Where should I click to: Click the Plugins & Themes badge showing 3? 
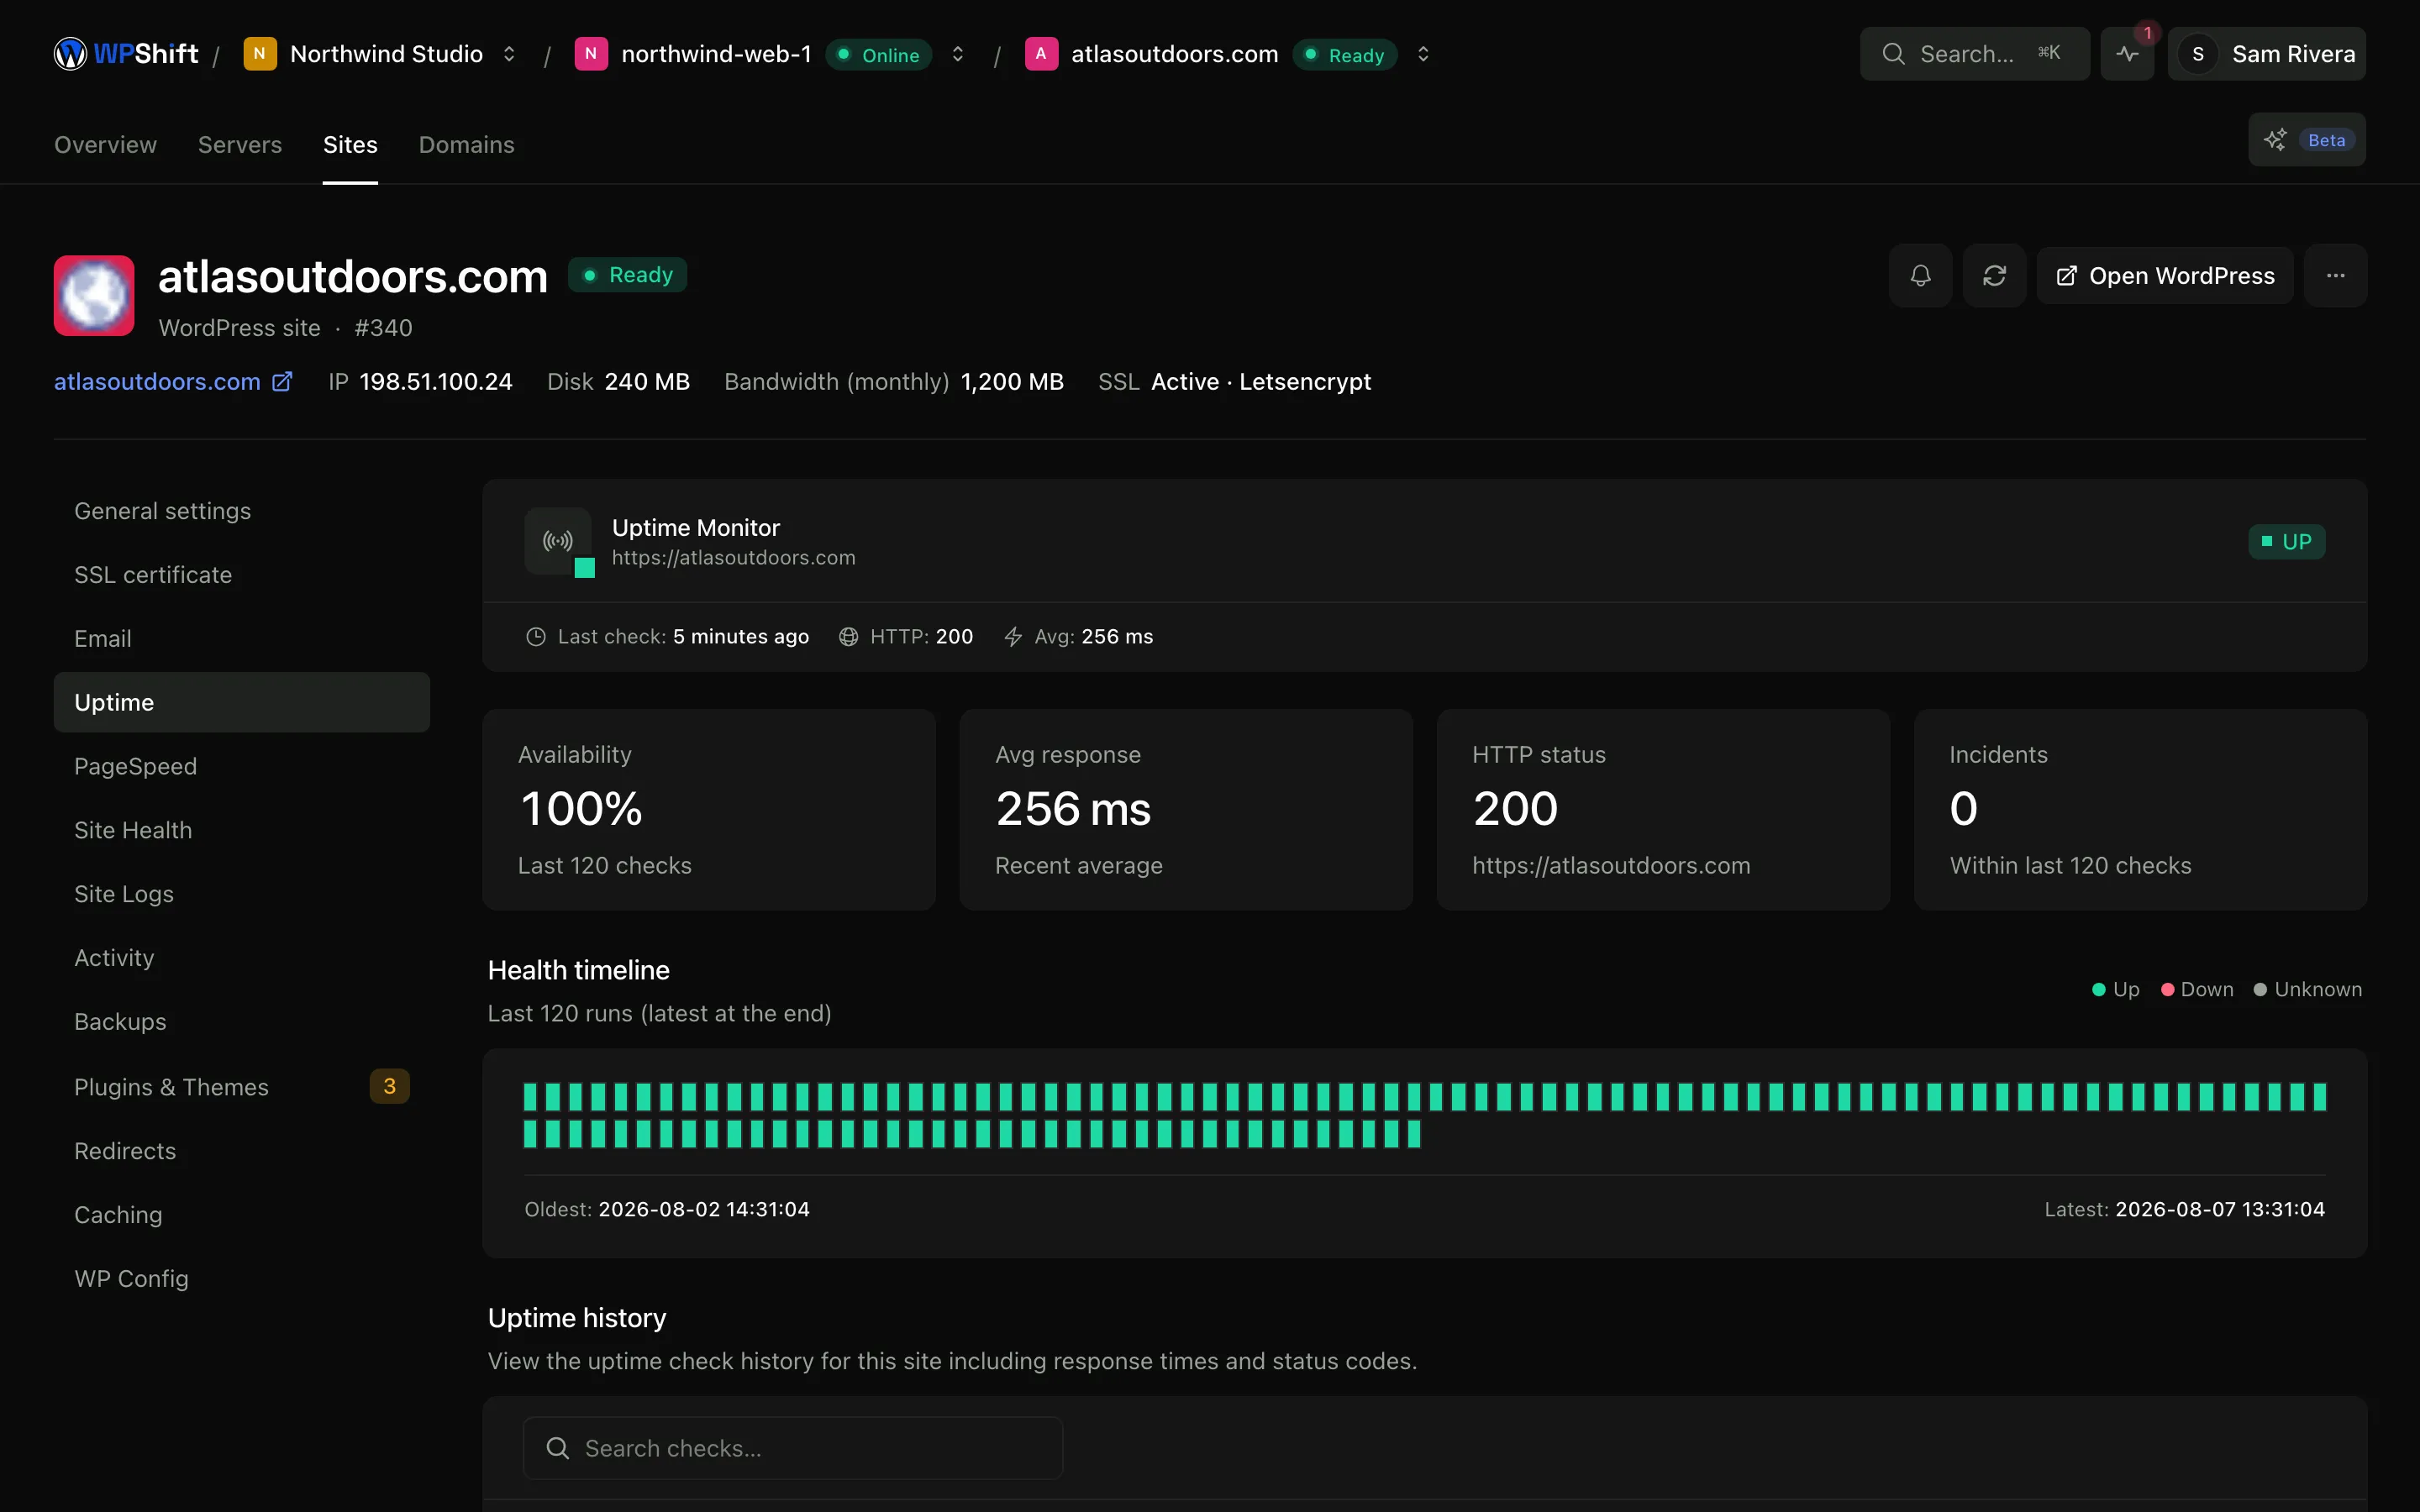(x=390, y=1087)
